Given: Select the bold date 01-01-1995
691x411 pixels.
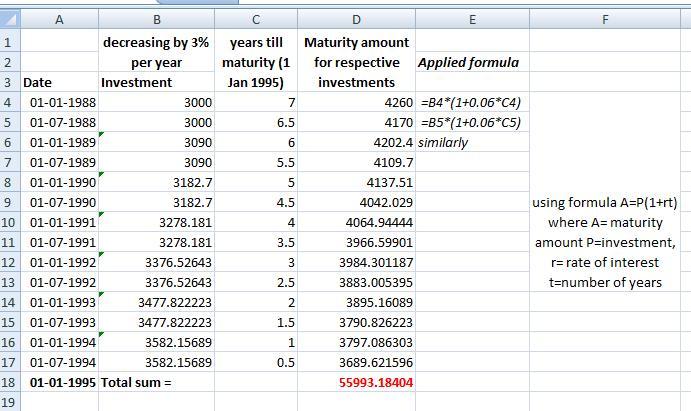Looking at the screenshot, I should click(59, 382).
